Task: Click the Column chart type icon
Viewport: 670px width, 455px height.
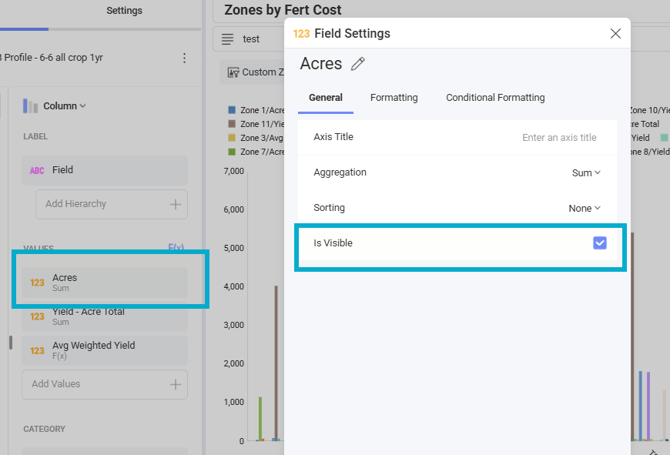Action: [31, 106]
